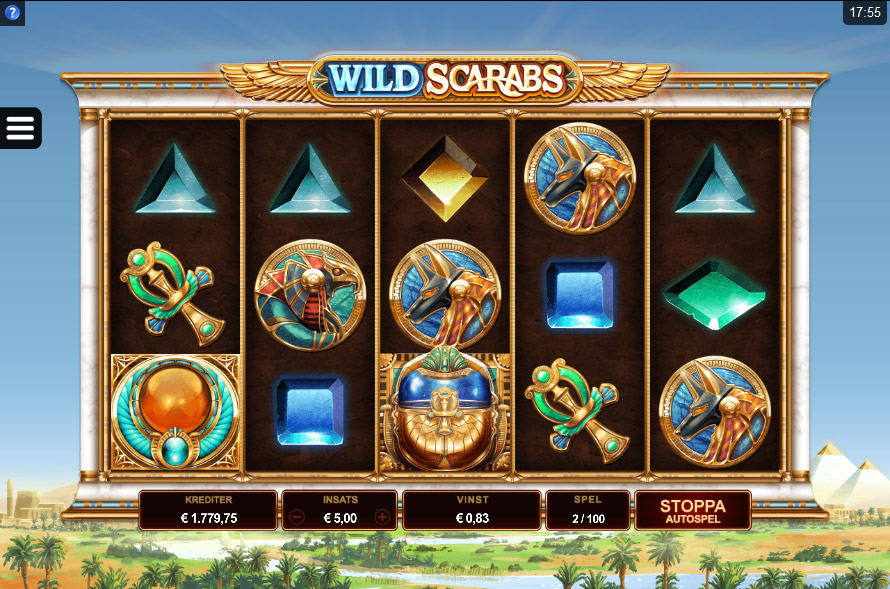Click the teal triangle gem in the fifth reel

tap(714, 178)
